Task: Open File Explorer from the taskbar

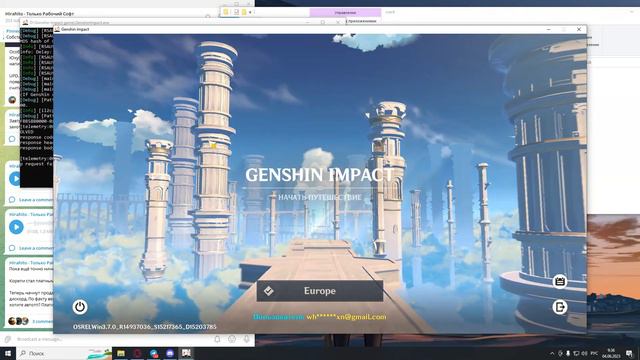Action: pyautogui.click(x=121, y=353)
